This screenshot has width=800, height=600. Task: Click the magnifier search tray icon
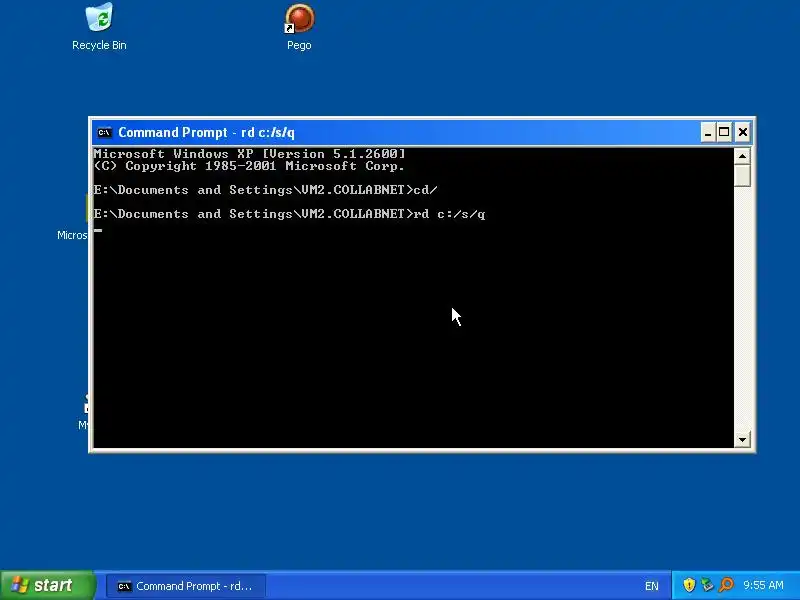(726, 585)
